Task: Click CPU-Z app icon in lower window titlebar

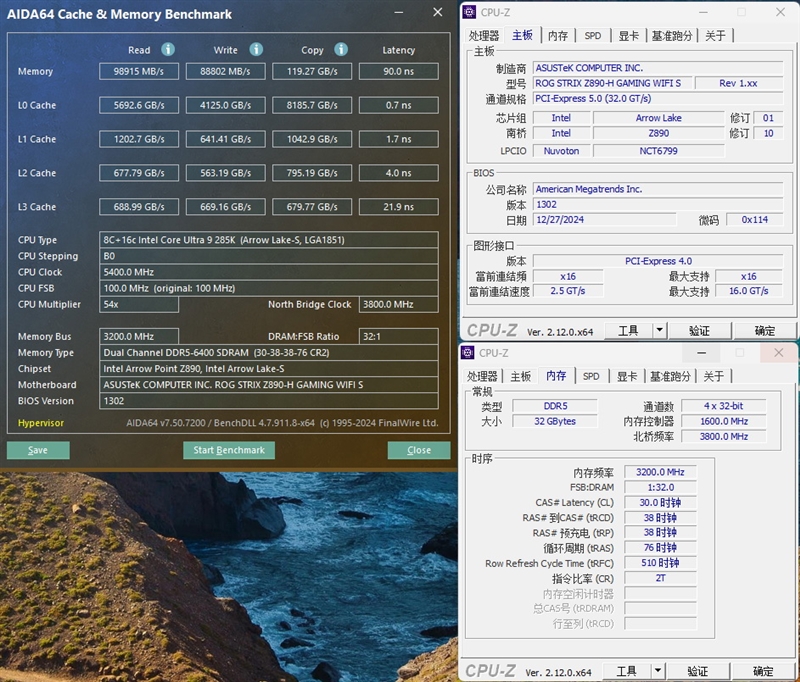Action: tap(467, 352)
